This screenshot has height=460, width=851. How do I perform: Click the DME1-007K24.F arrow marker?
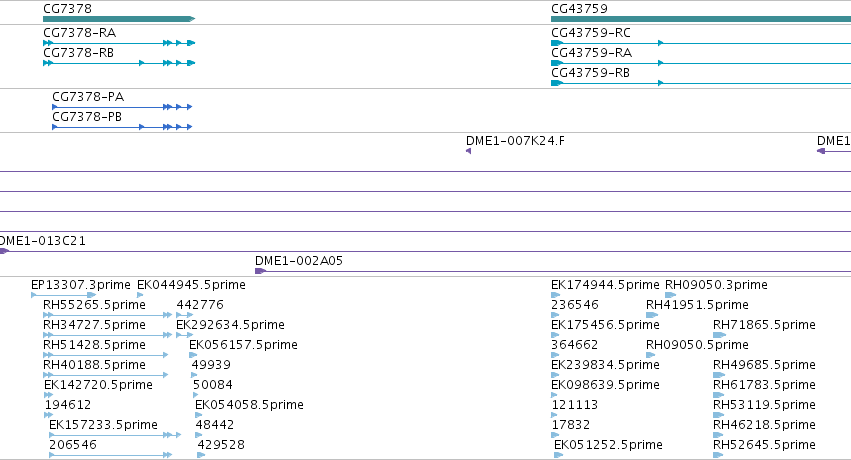[x=468, y=151]
